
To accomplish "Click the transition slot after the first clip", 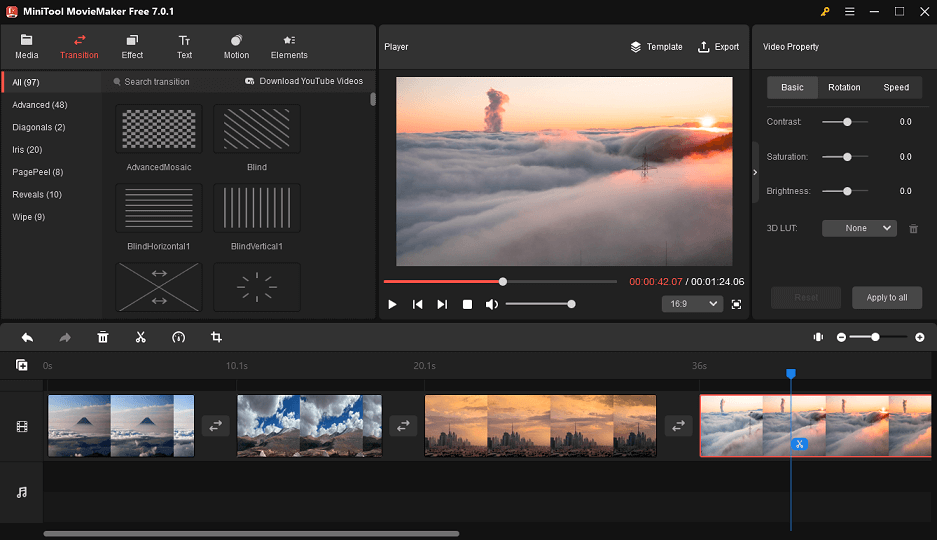I will point(216,426).
